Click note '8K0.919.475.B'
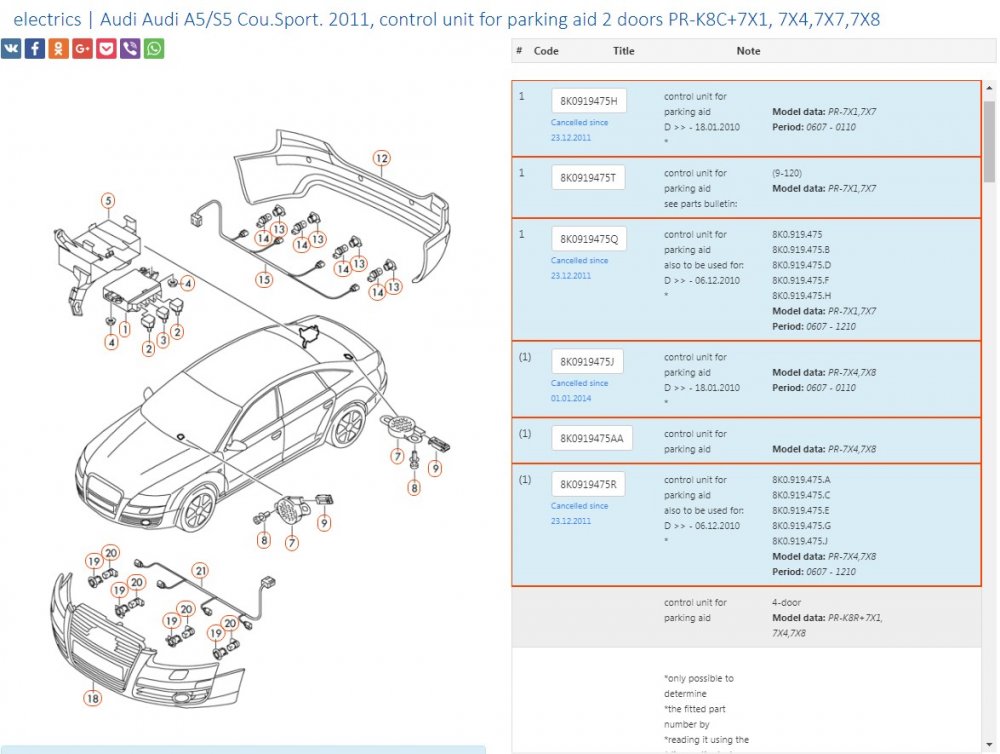The image size is (1000, 754). click(800, 249)
